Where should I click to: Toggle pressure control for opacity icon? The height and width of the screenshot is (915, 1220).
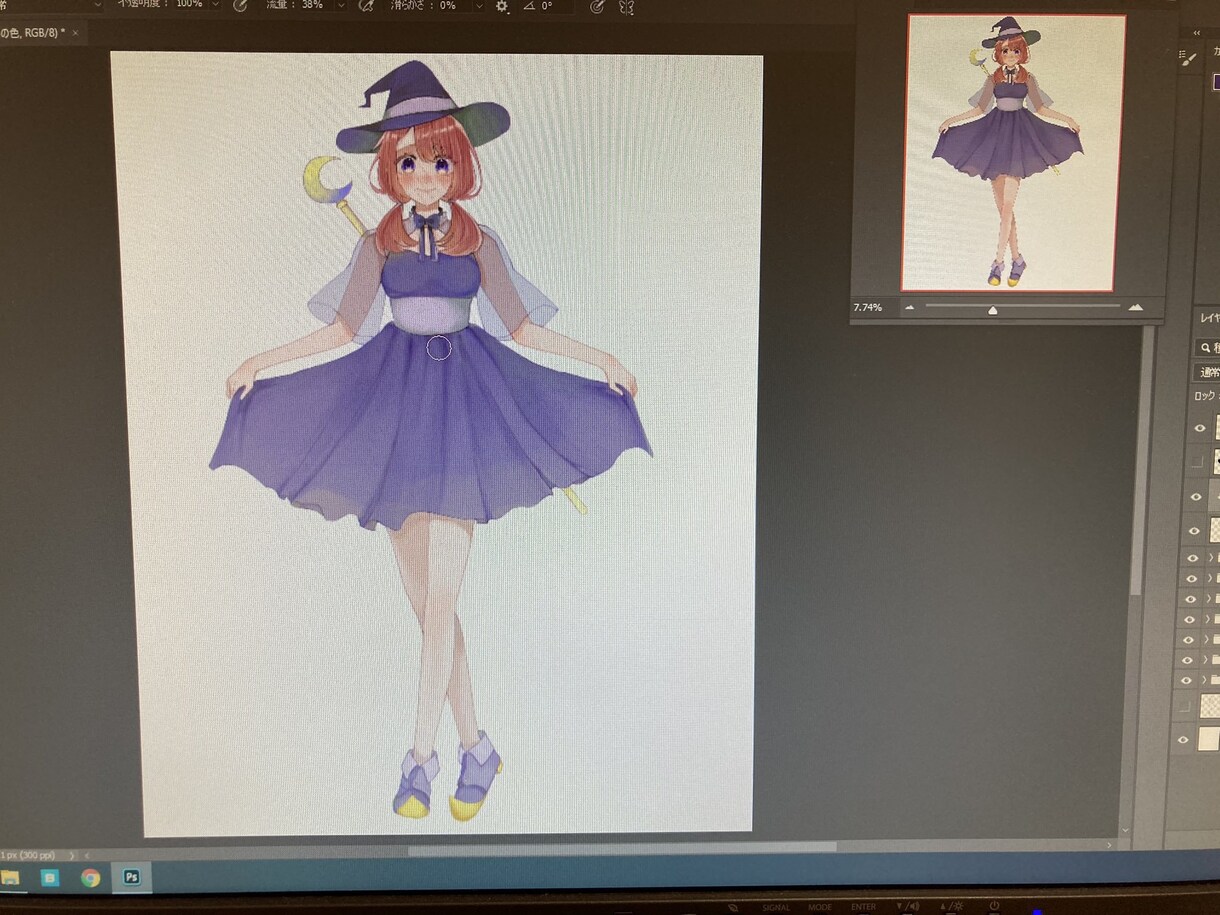[240, 6]
